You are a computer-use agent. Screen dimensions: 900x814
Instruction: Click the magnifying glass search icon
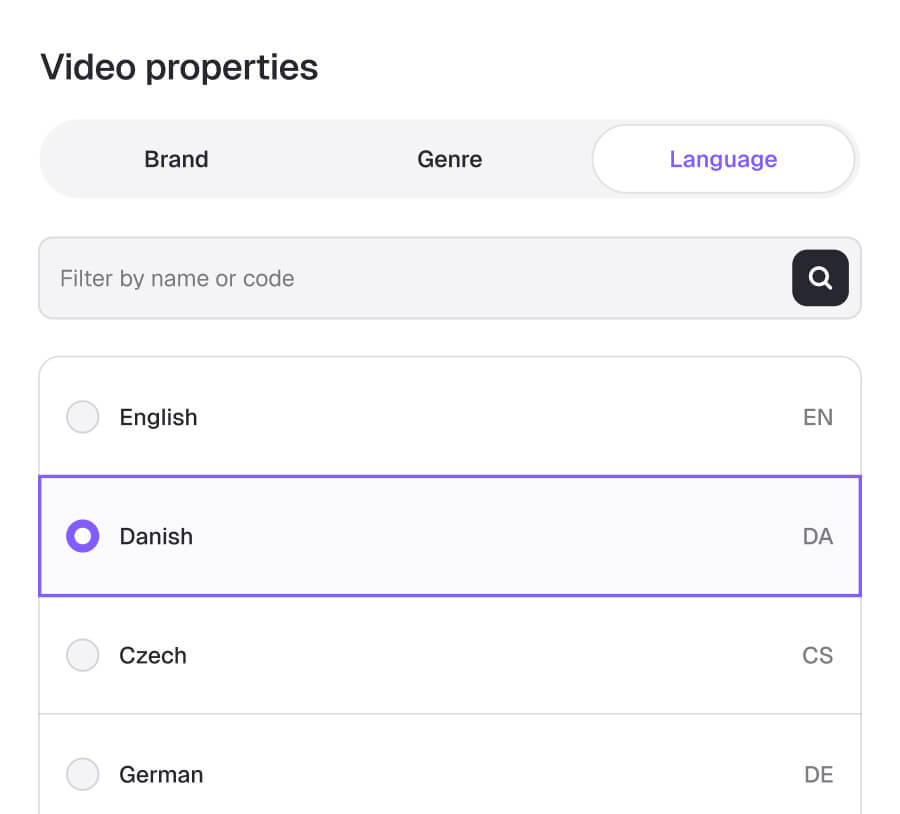(x=820, y=278)
